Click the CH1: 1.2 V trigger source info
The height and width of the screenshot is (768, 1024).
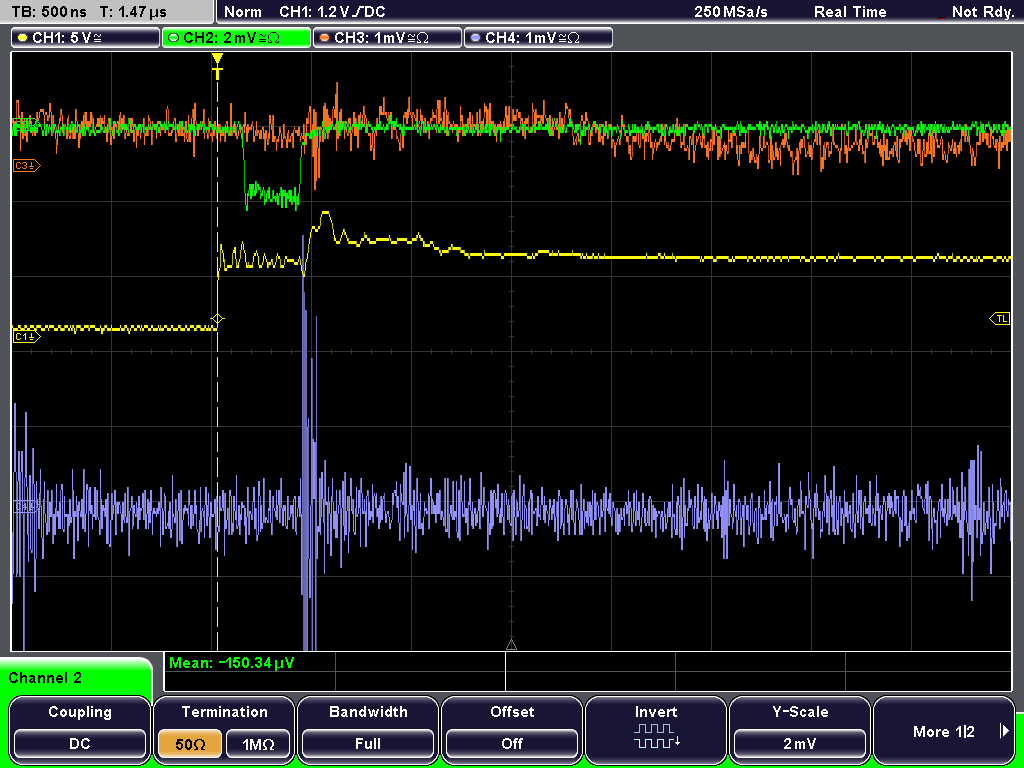(x=332, y=12)
